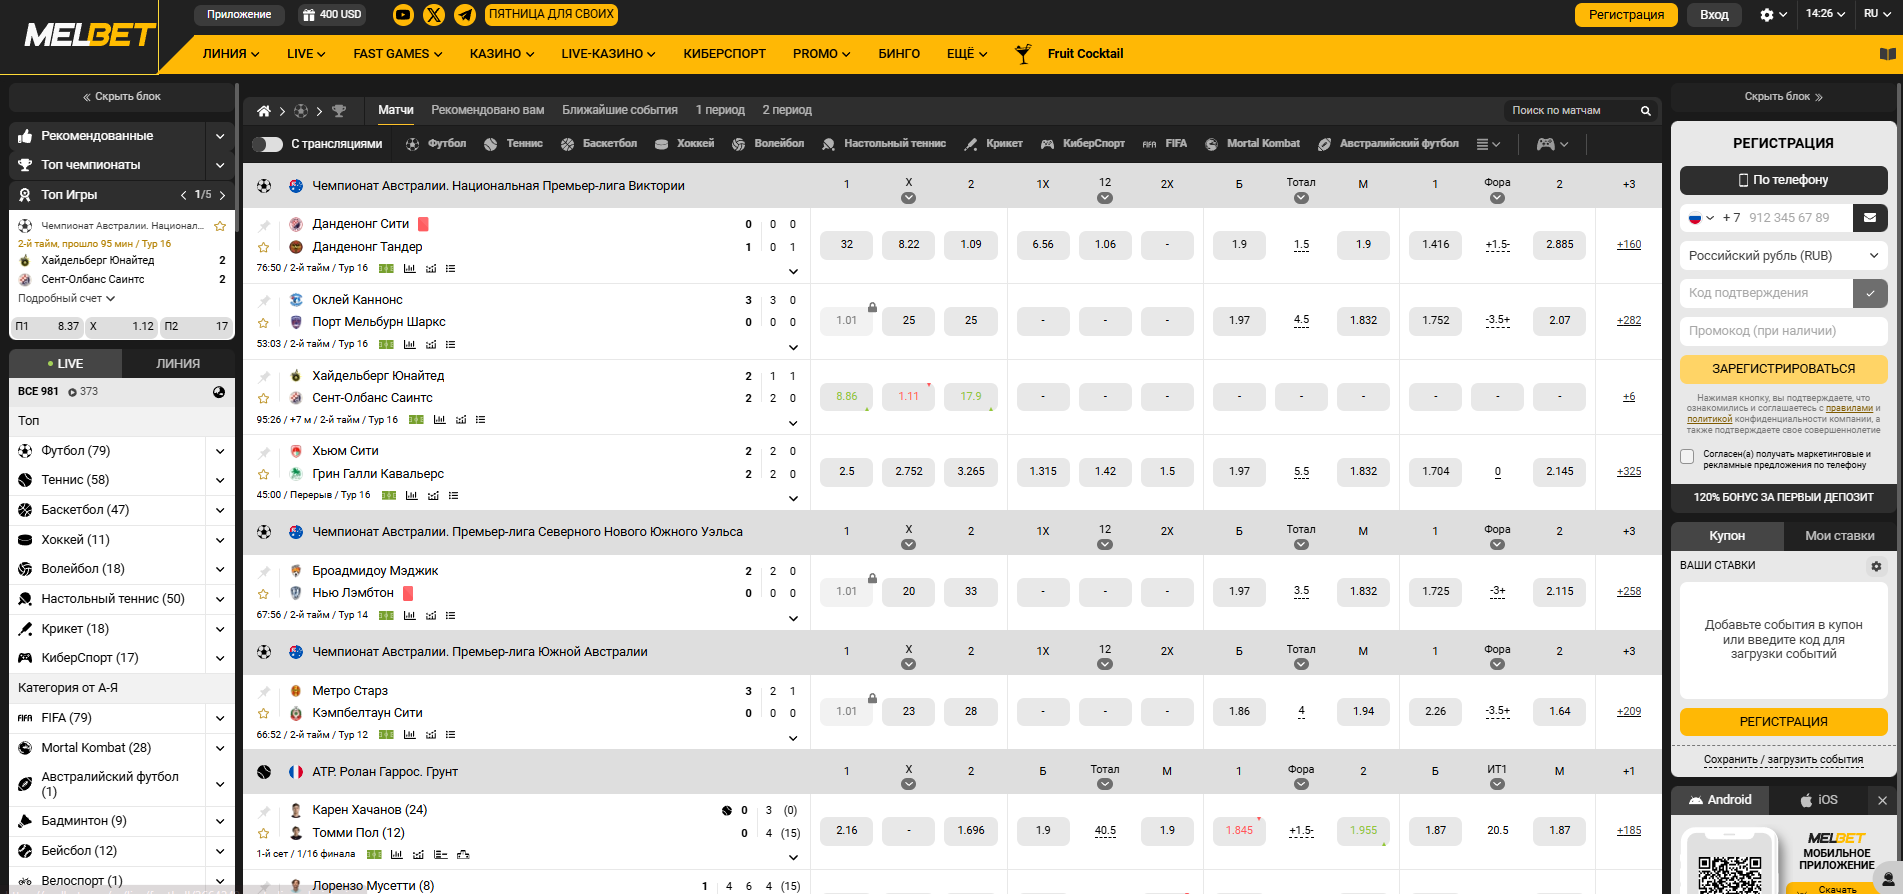
Task: Switch to the 'Ближайшие события' tab
Action: pos(619,110)
